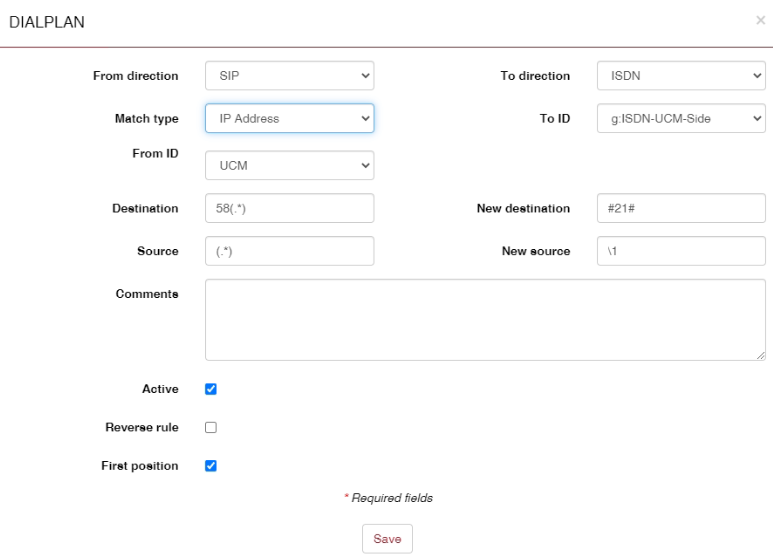The width and height of the screenshot is (773, 560).
Task: Open the To ID dropdown
Action: [x=681, y=119]
